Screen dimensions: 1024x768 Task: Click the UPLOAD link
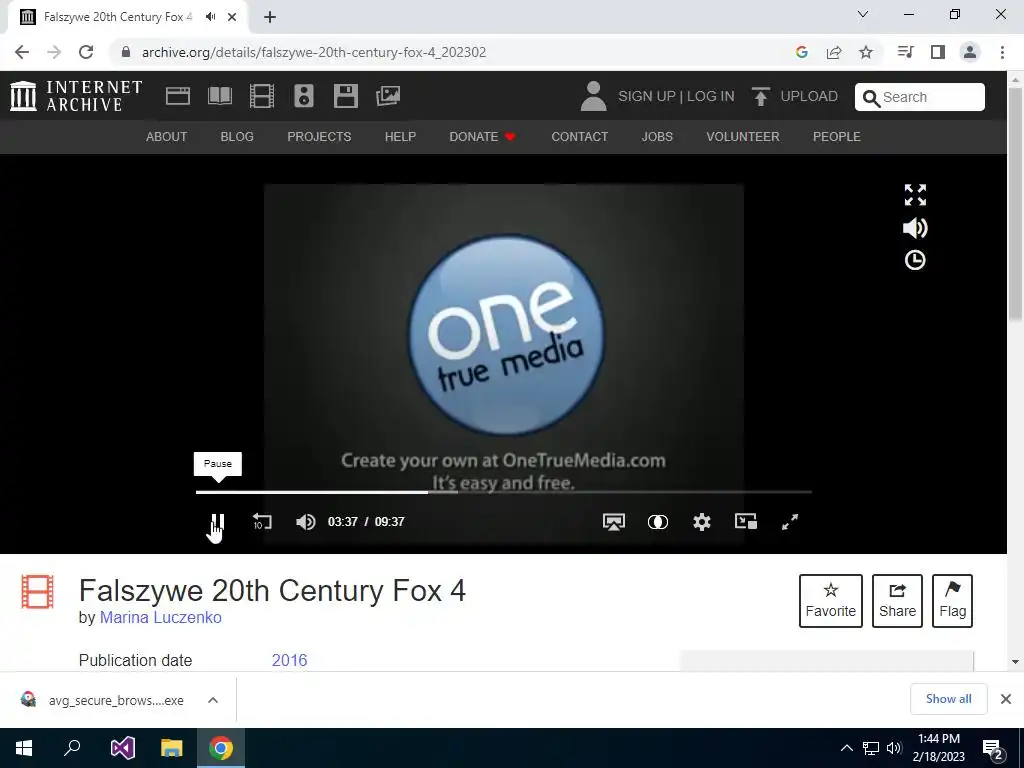click(x=808, y=97)
